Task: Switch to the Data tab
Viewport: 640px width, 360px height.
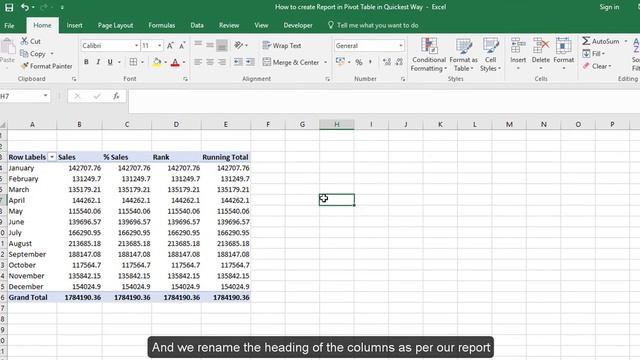Action: [197, 25]
